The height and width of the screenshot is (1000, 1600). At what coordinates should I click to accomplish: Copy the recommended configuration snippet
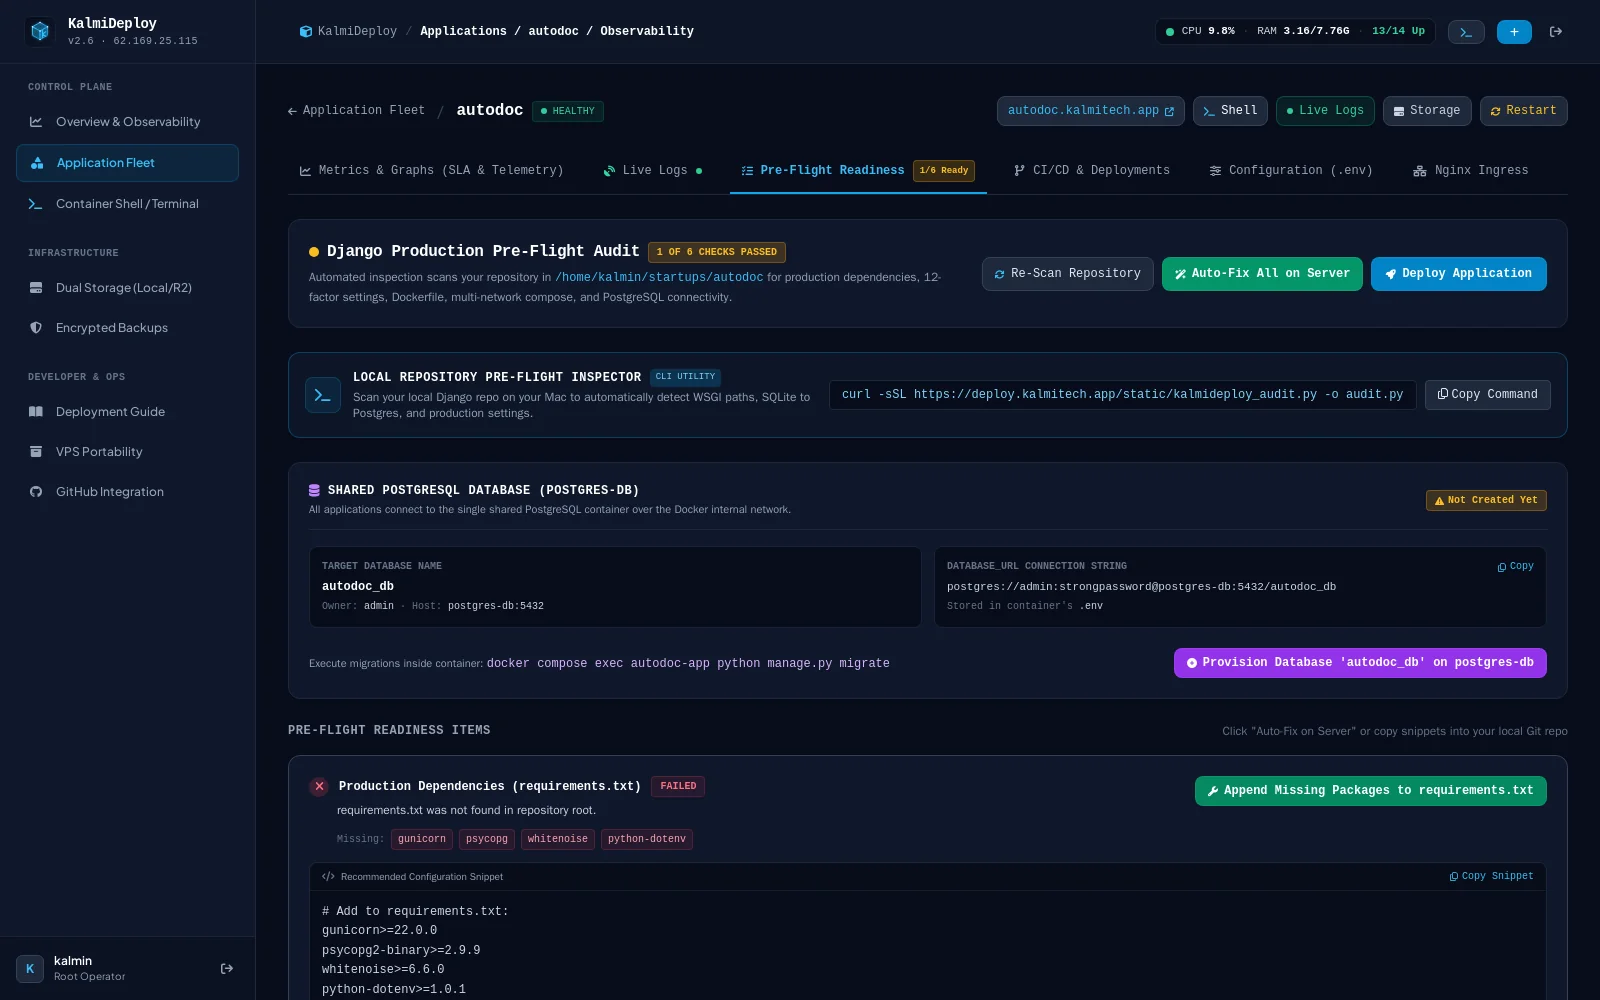pyautogui.click(x=1491, y=877)
